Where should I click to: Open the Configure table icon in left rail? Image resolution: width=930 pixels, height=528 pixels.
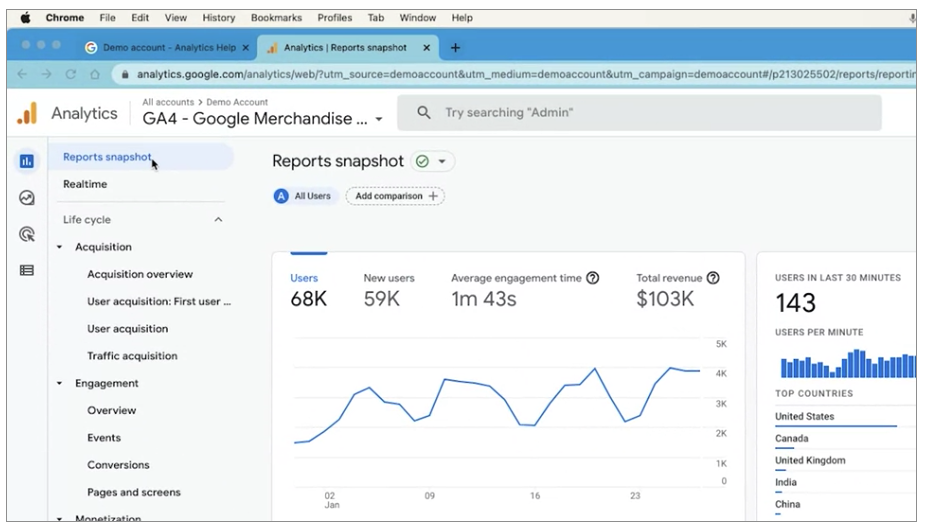click(27, 271)
